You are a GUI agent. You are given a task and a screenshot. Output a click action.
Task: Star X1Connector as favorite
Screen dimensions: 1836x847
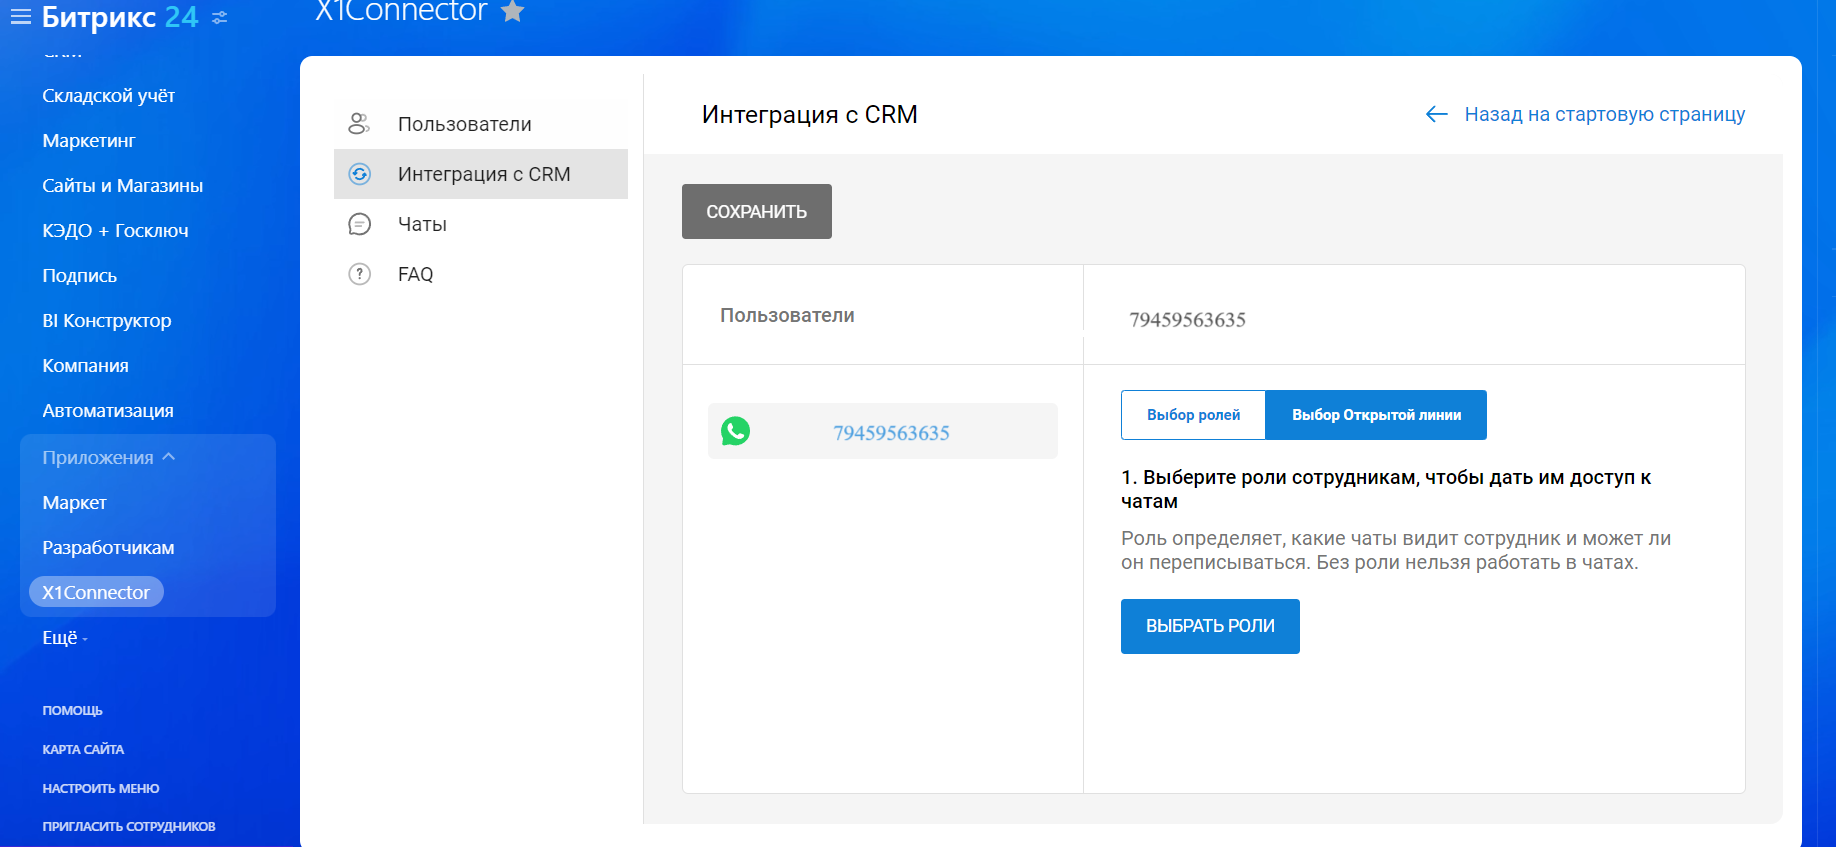tap(513, 12)
